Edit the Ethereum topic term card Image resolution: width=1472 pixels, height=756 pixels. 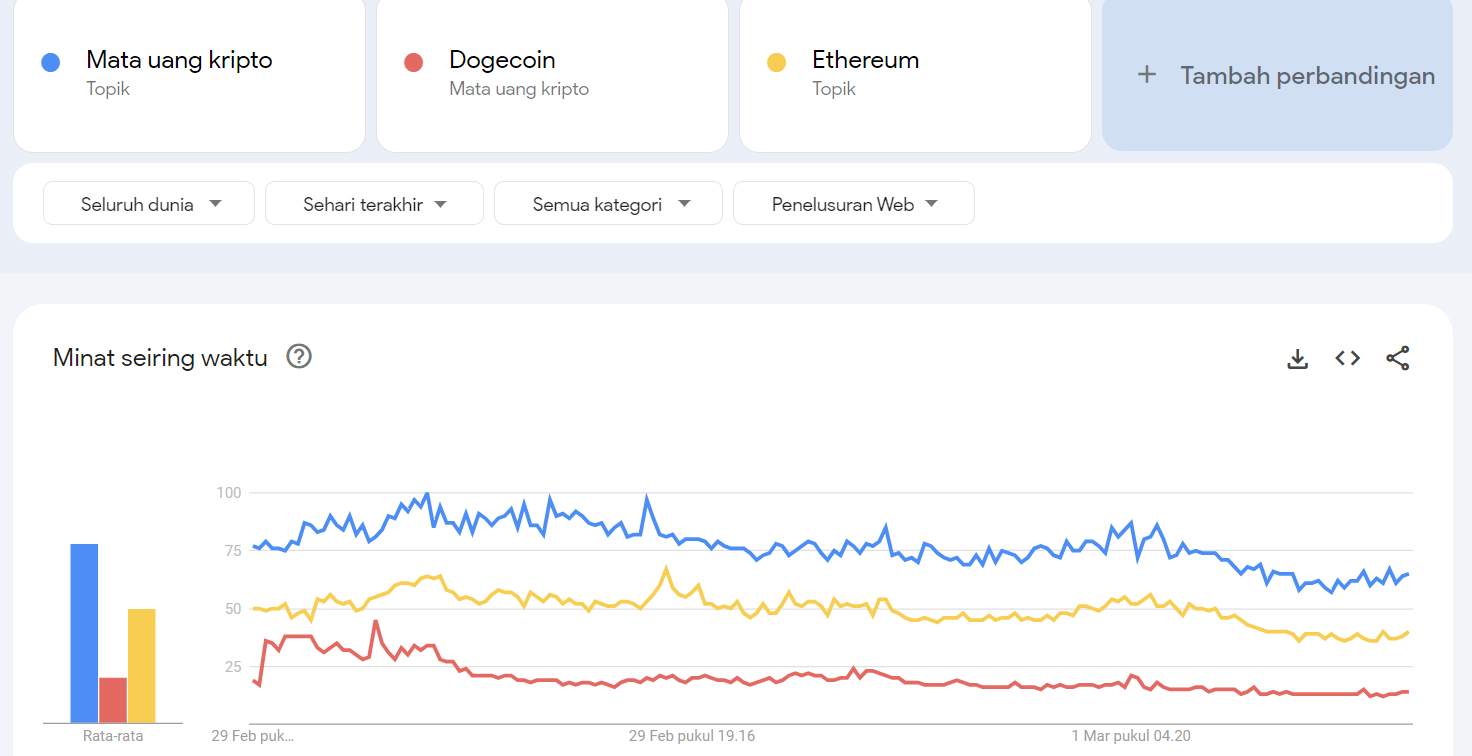(915, 74)
